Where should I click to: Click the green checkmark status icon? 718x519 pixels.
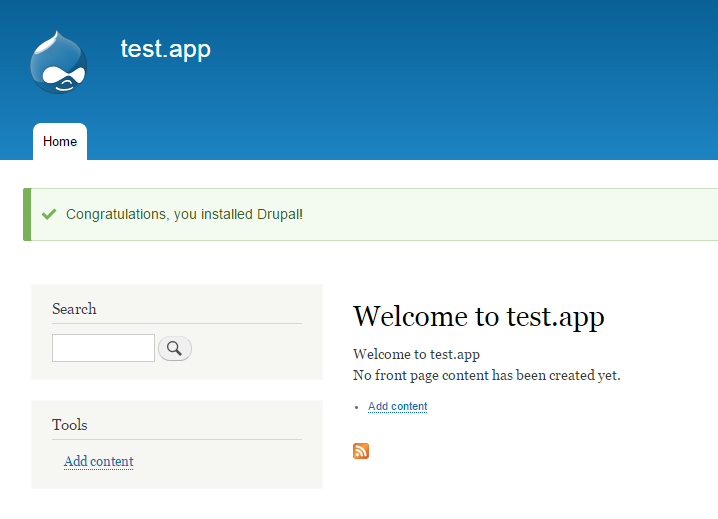[48, 214]
